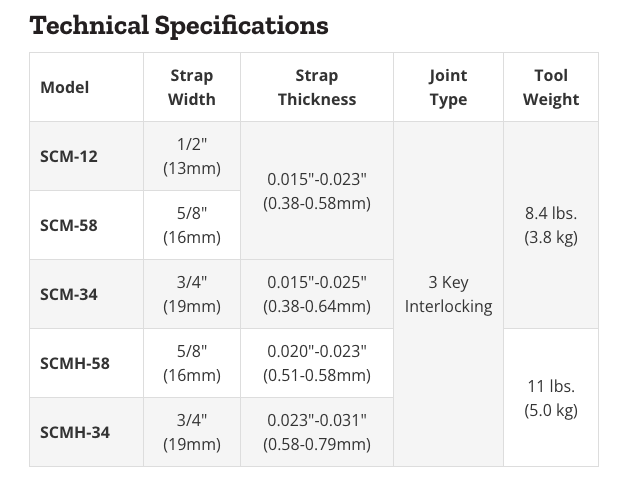Click the SCM-58 model cell
This screenshot has height=481, width=628.
[x=69, y=225]
